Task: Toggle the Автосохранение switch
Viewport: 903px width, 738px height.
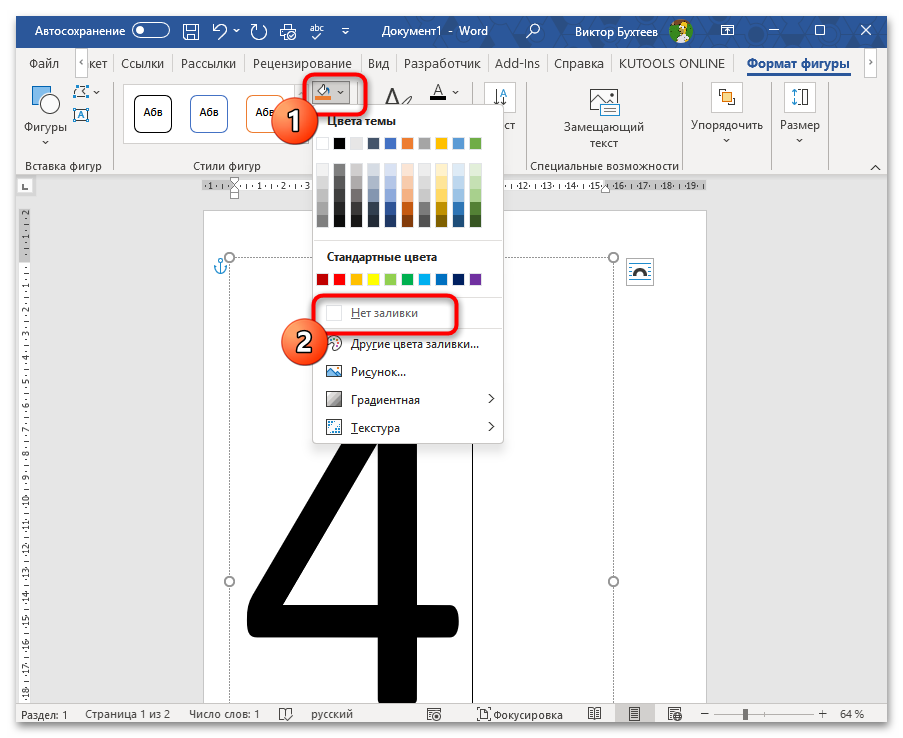Action: tap(151, 31)
